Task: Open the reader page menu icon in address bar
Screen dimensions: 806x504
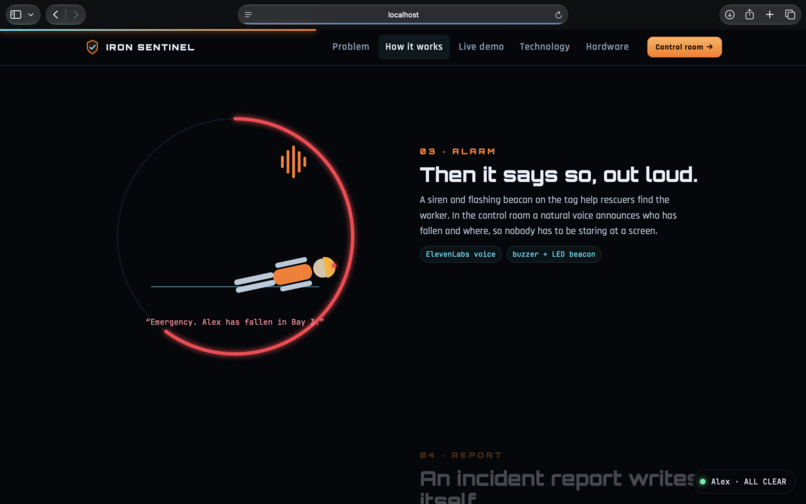Action: pos(248,14)
